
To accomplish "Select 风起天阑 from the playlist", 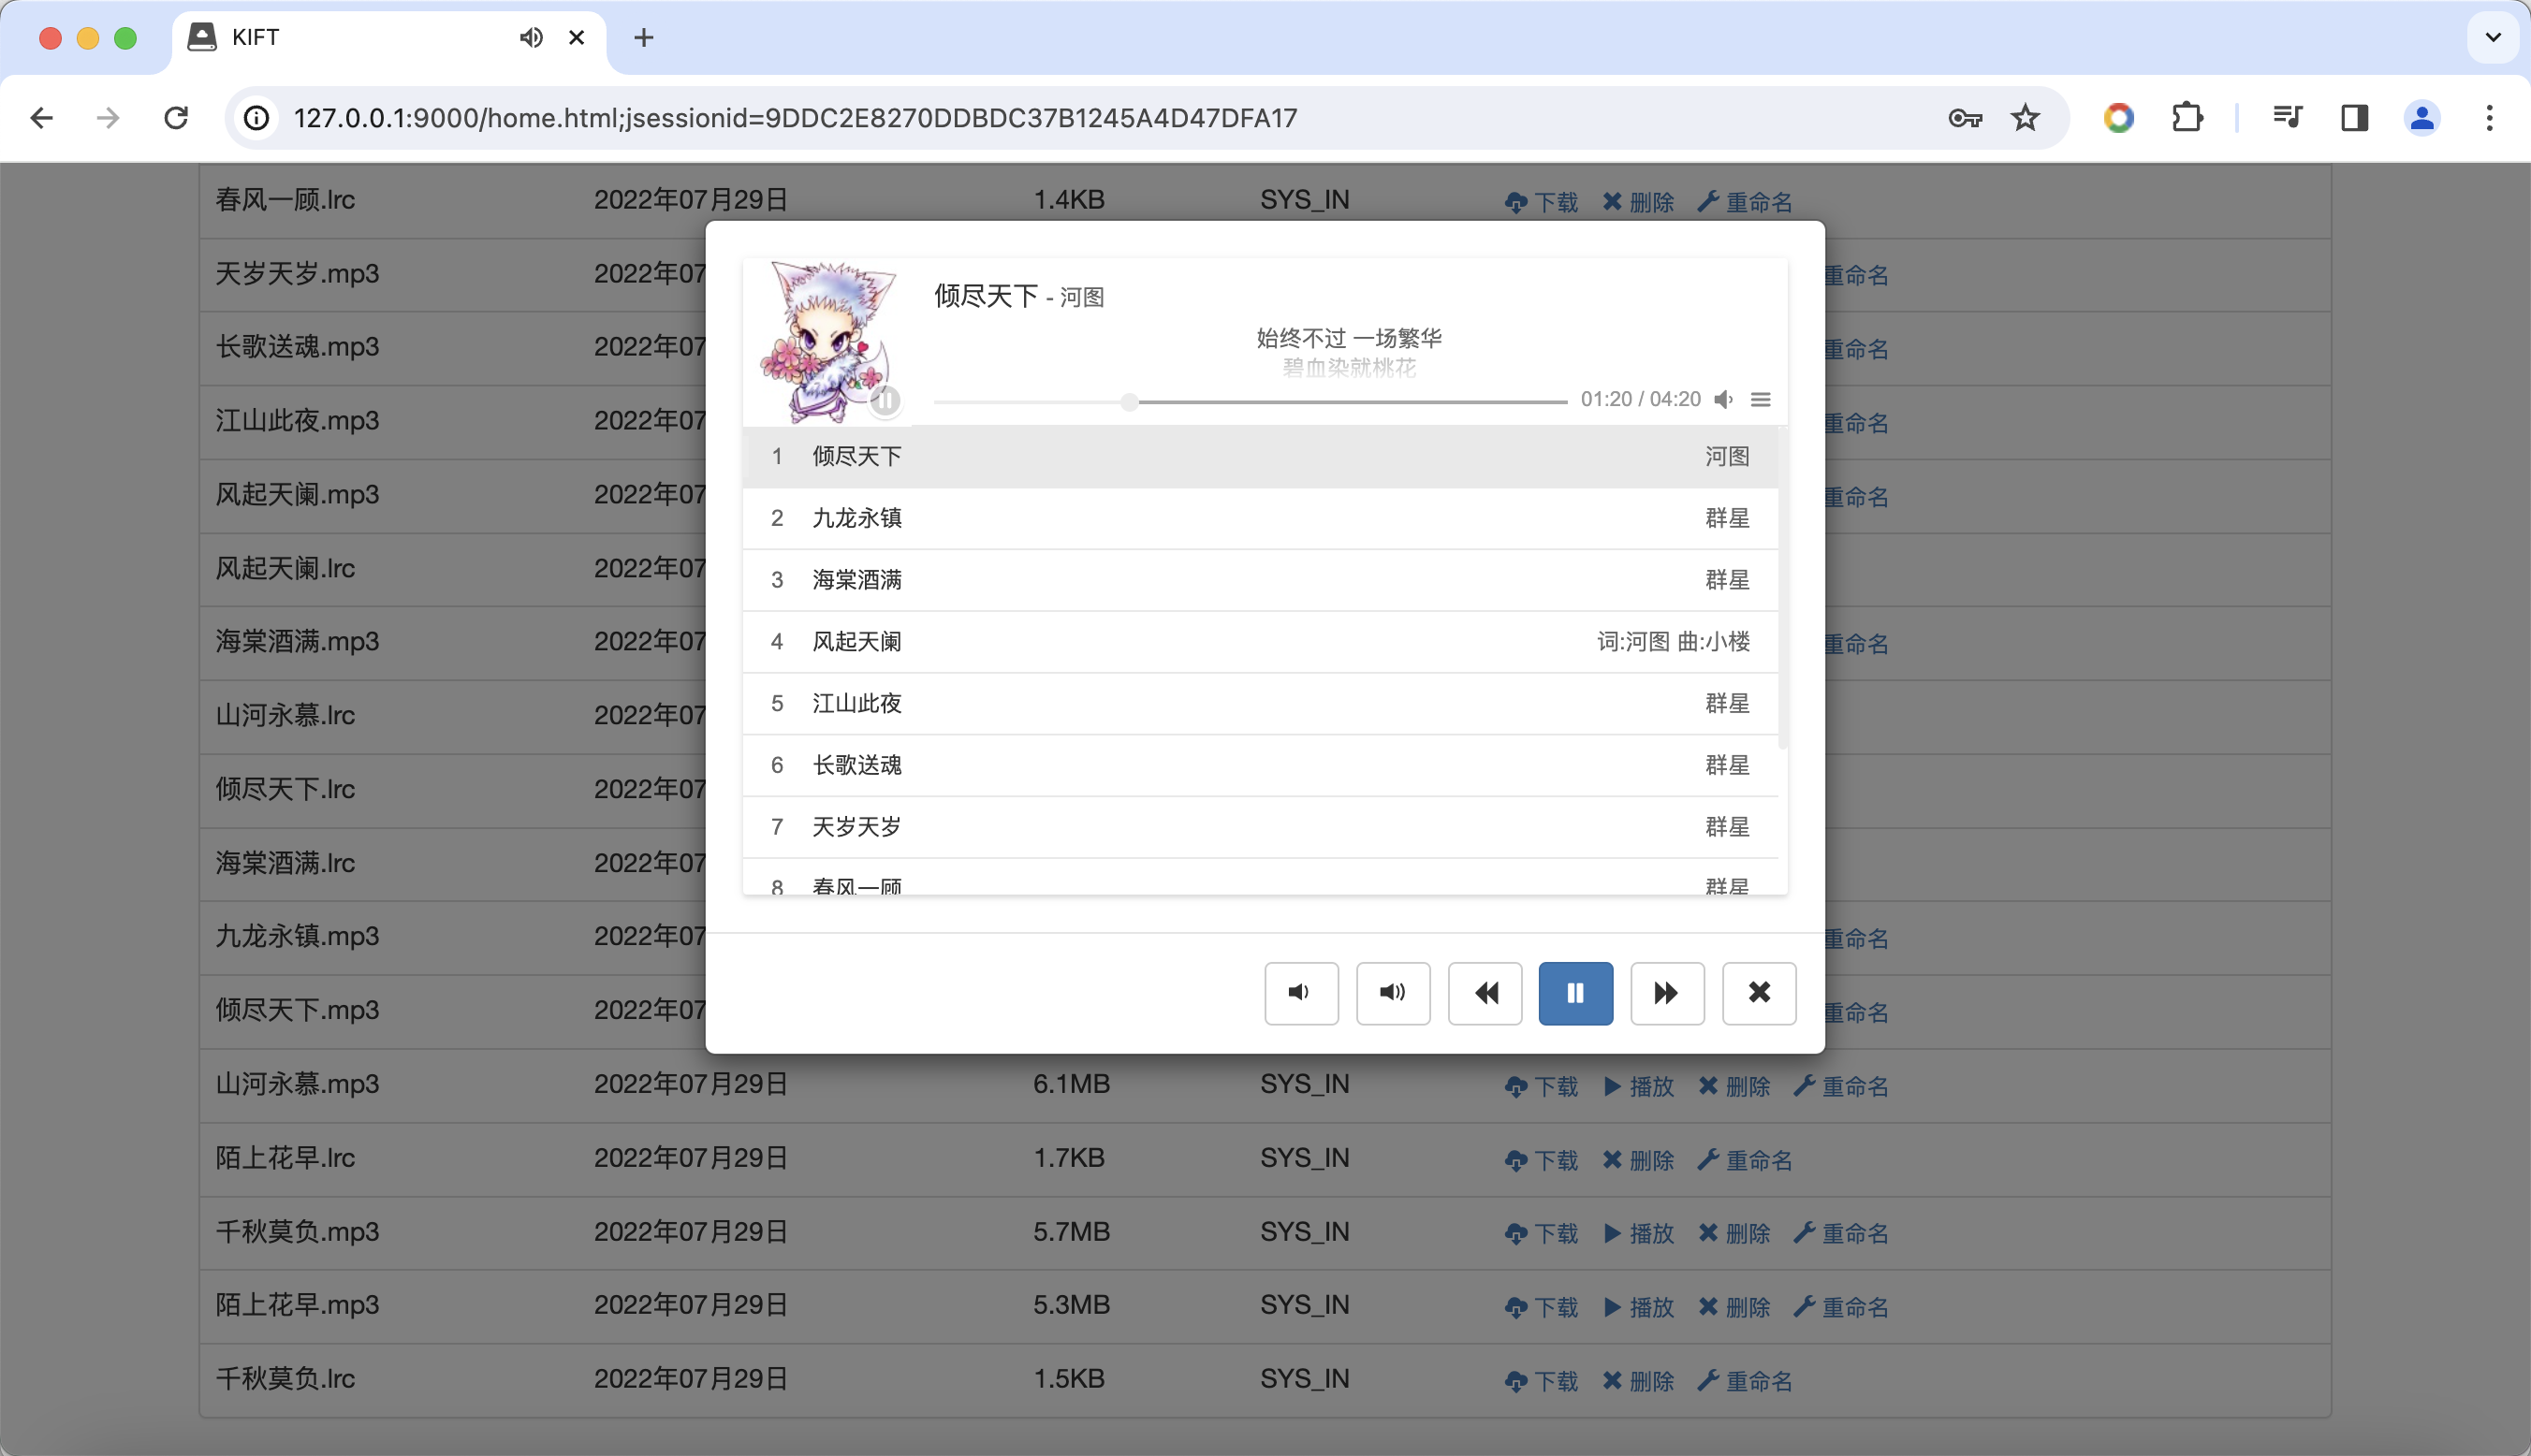I will 856,641.
